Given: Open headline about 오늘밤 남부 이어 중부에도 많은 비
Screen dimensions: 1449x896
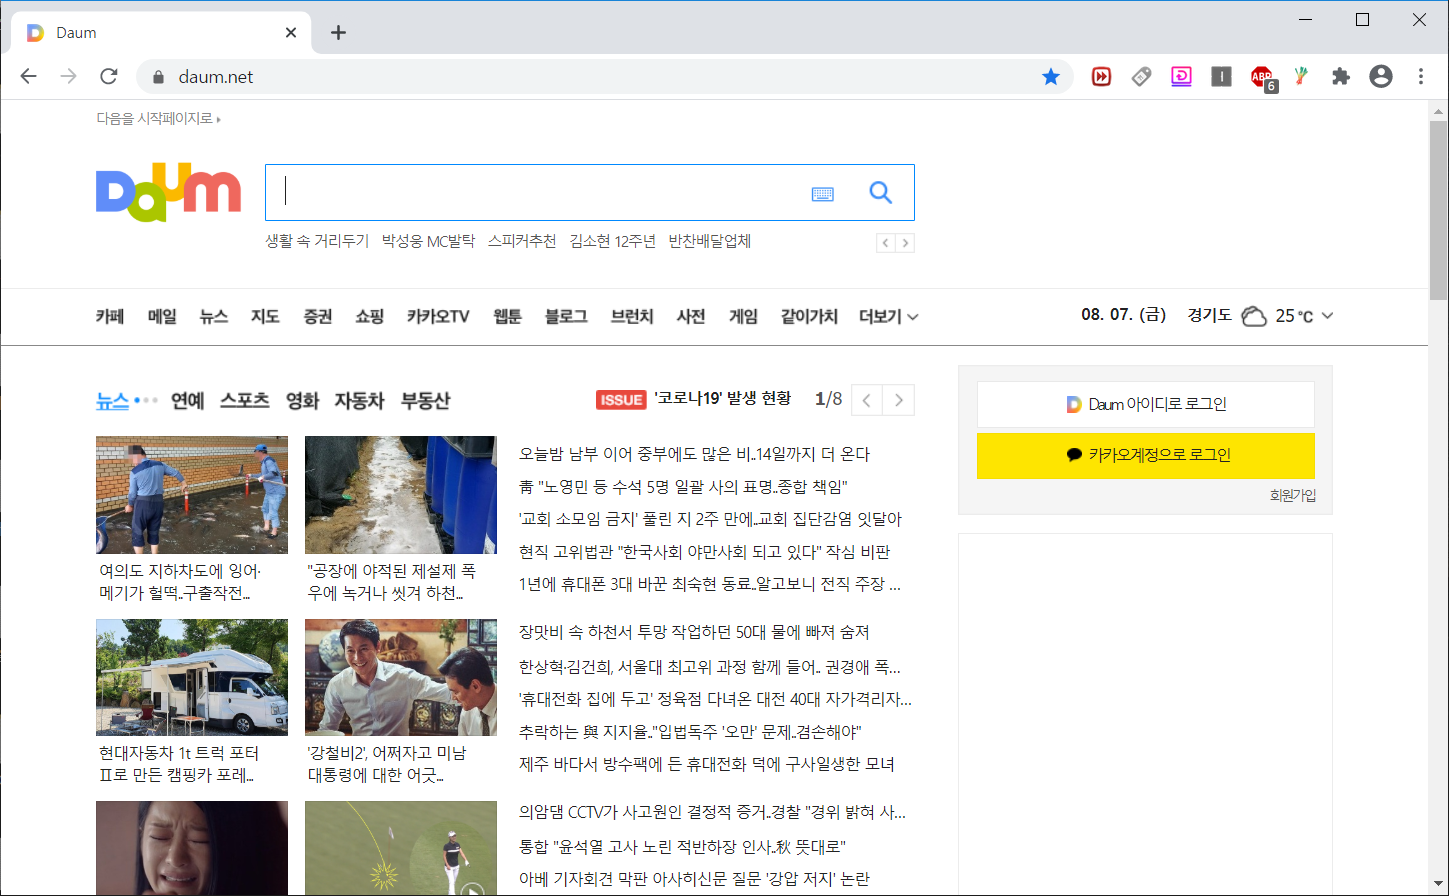Looking at the screenshot, I should pos(695,454).
